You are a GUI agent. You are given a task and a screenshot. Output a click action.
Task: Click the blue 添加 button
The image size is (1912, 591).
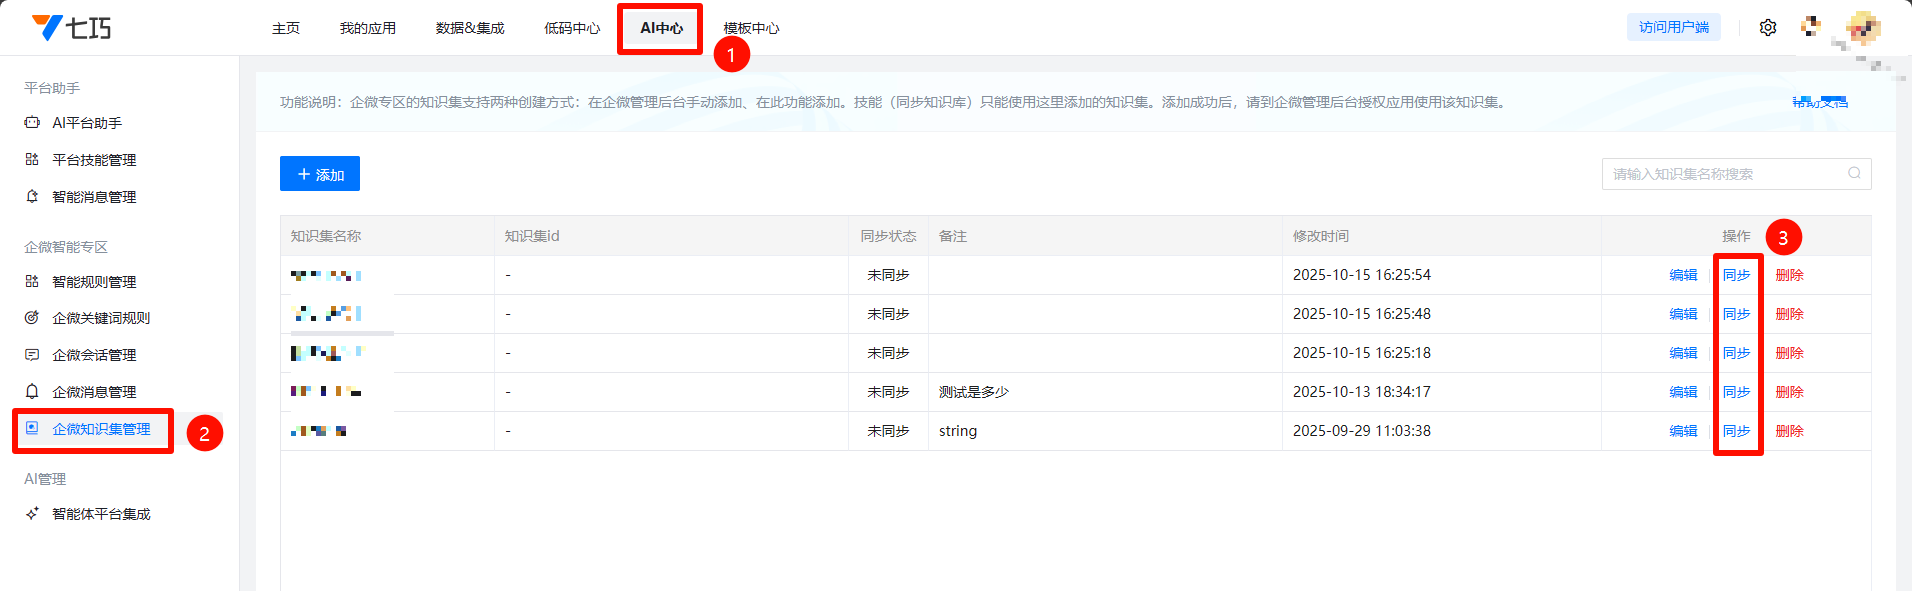click(320, 174)
